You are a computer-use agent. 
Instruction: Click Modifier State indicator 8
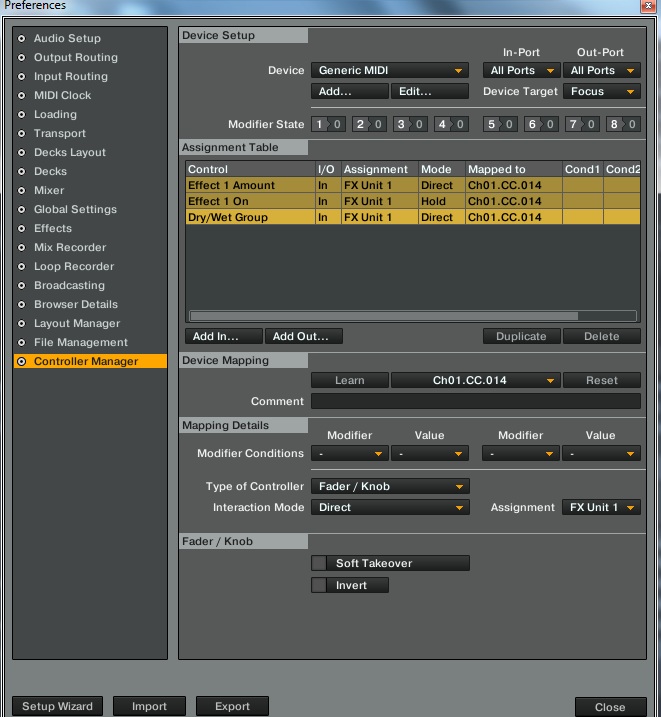[623, 124]
